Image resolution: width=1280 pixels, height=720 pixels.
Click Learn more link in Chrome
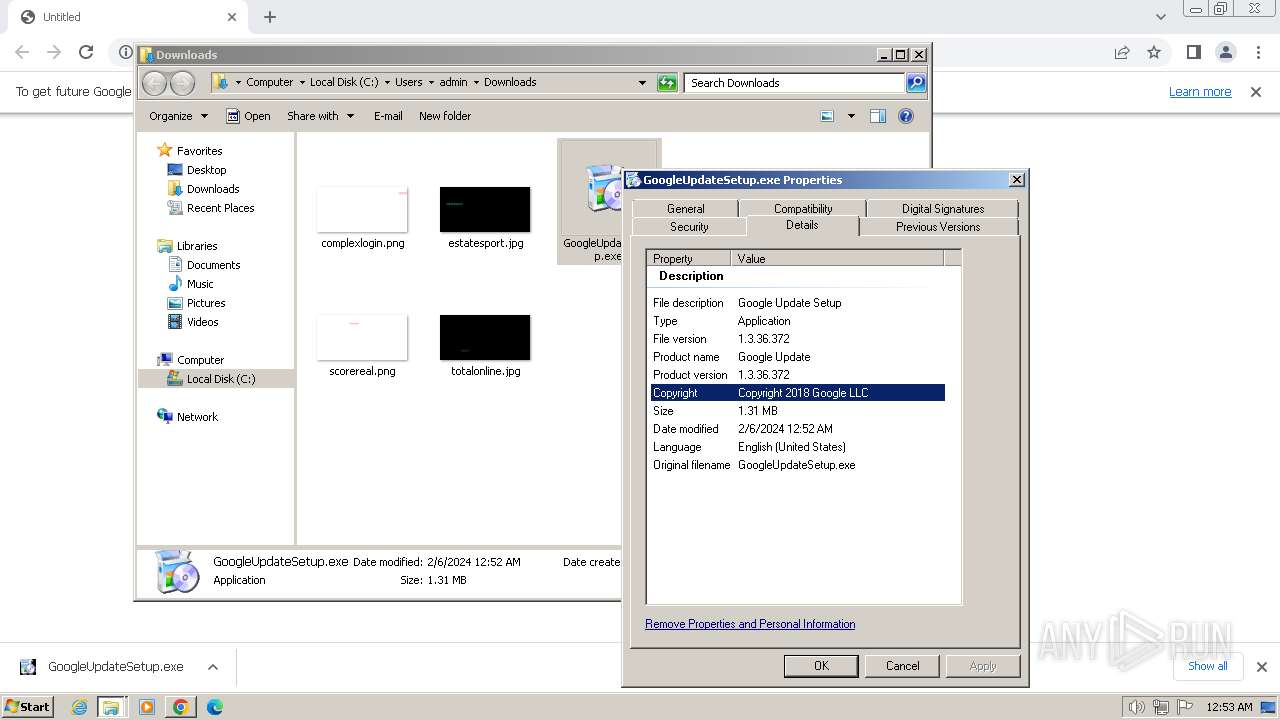[x=1200, y=92]
